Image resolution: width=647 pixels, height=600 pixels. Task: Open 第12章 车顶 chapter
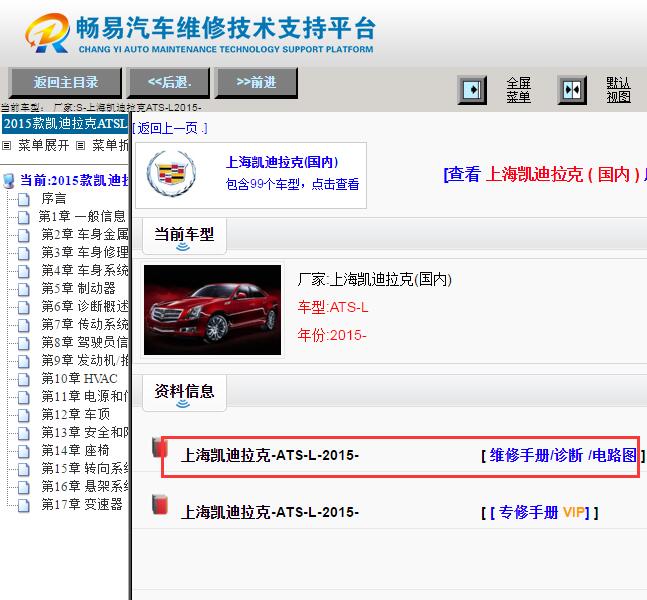coord(76,414)
